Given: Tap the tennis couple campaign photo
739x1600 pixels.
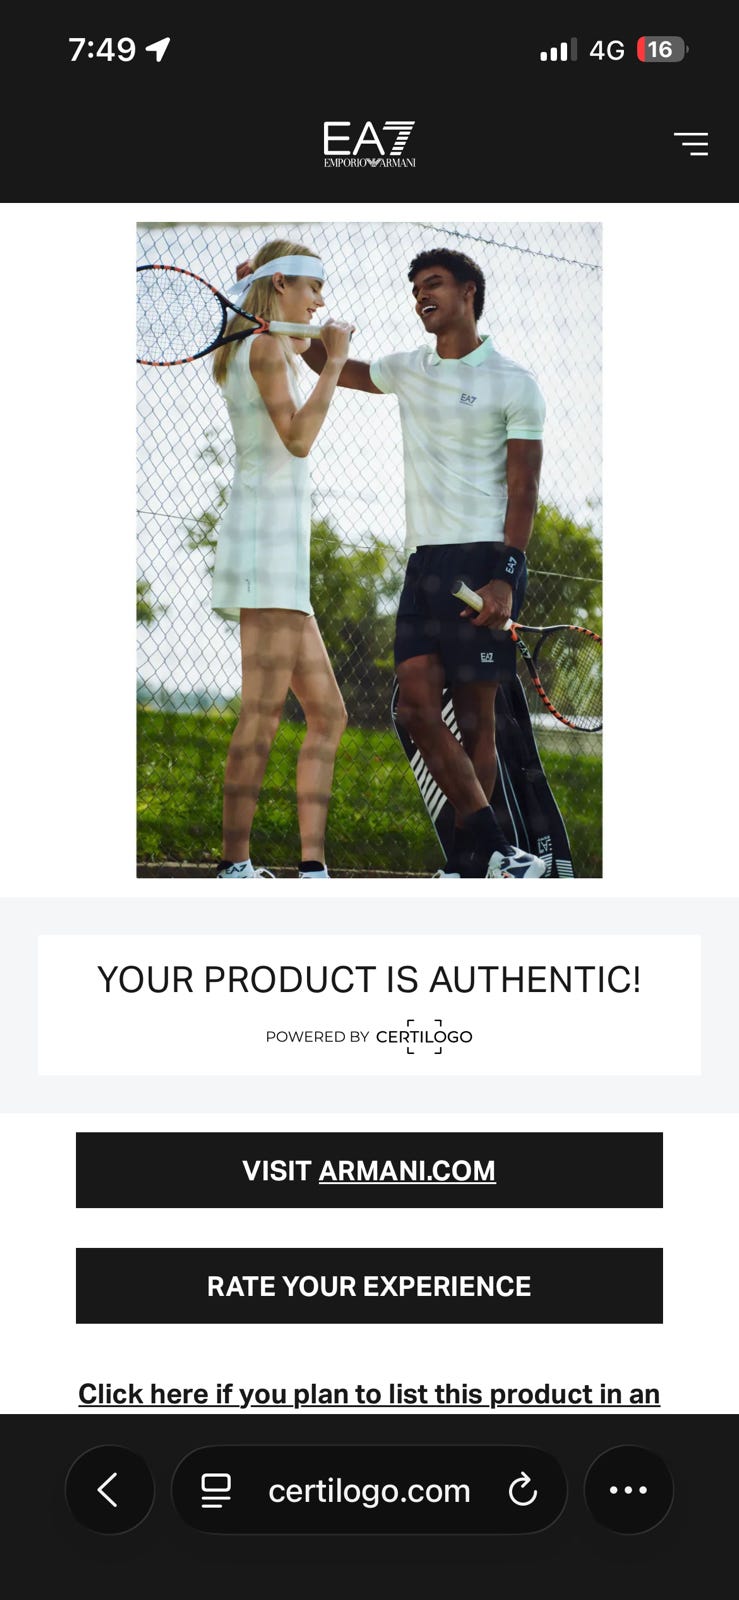Looking at the screenshot, I should coord(369,550).
